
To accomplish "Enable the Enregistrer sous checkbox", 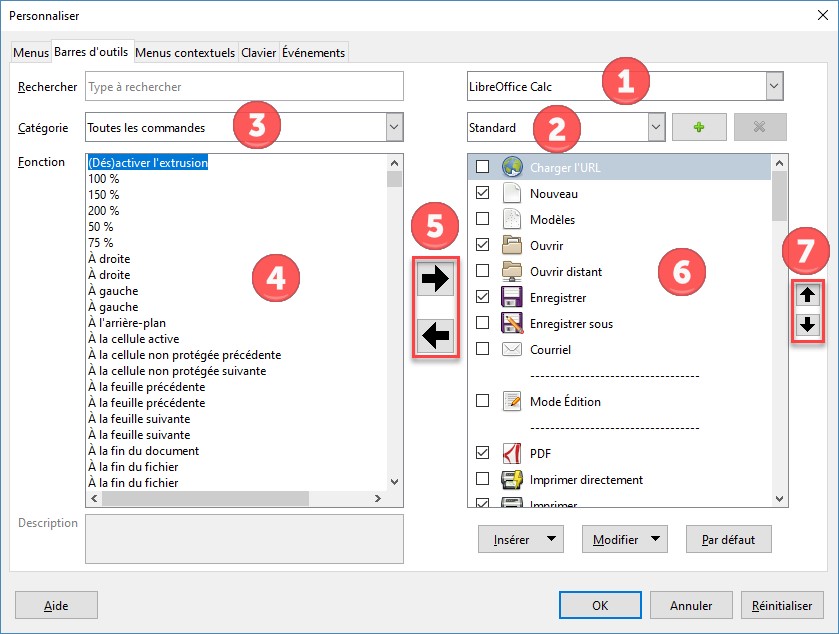I will pos(483,323).
